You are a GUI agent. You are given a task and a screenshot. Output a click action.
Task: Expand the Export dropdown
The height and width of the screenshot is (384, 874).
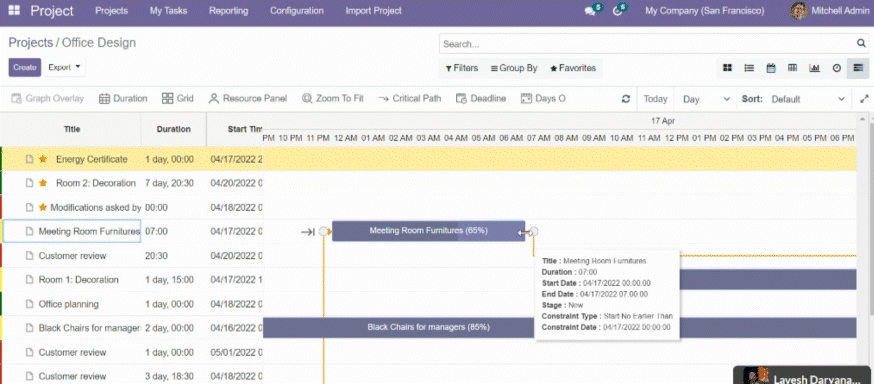(x=65, y=67)
